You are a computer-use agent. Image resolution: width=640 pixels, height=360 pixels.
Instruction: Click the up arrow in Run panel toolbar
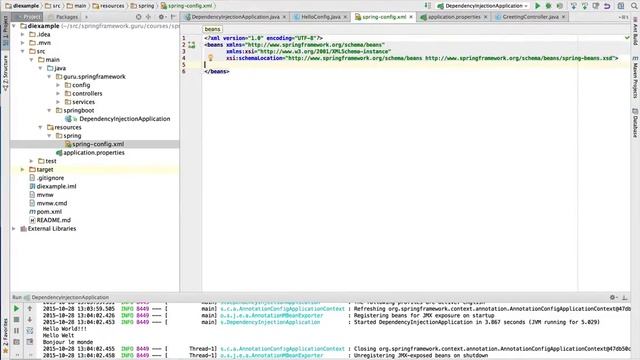tap(30, 309)
